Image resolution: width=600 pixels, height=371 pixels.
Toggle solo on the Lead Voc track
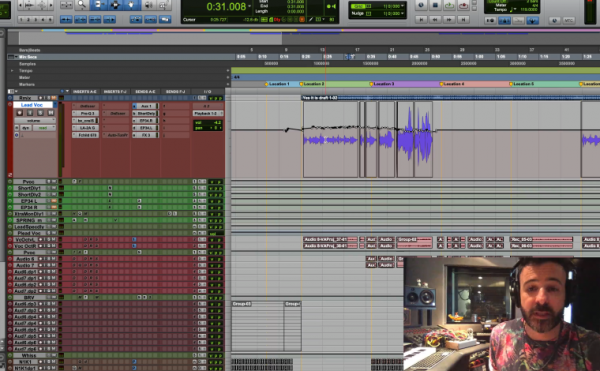(x=40, y=113)
